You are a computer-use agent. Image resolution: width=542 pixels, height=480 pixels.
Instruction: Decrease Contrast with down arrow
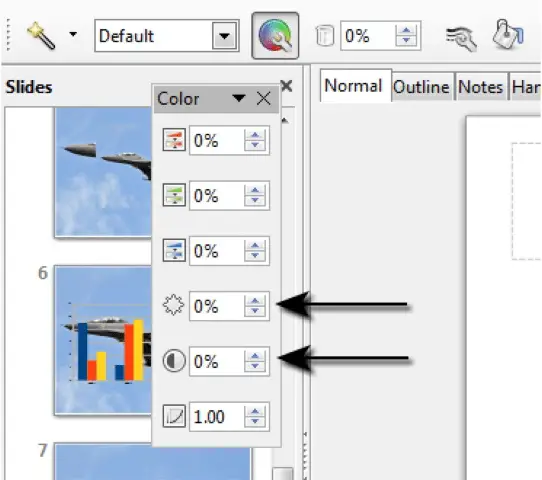(x=255, y=367)
